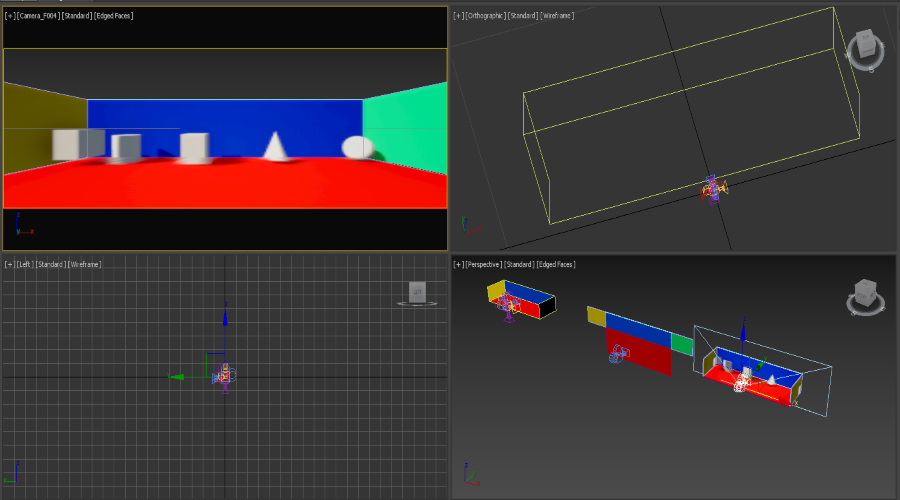The height and width of the screenshot is (500, 900).
Task: Open the Standard menu in Left viewport
Action: point(51,265)
